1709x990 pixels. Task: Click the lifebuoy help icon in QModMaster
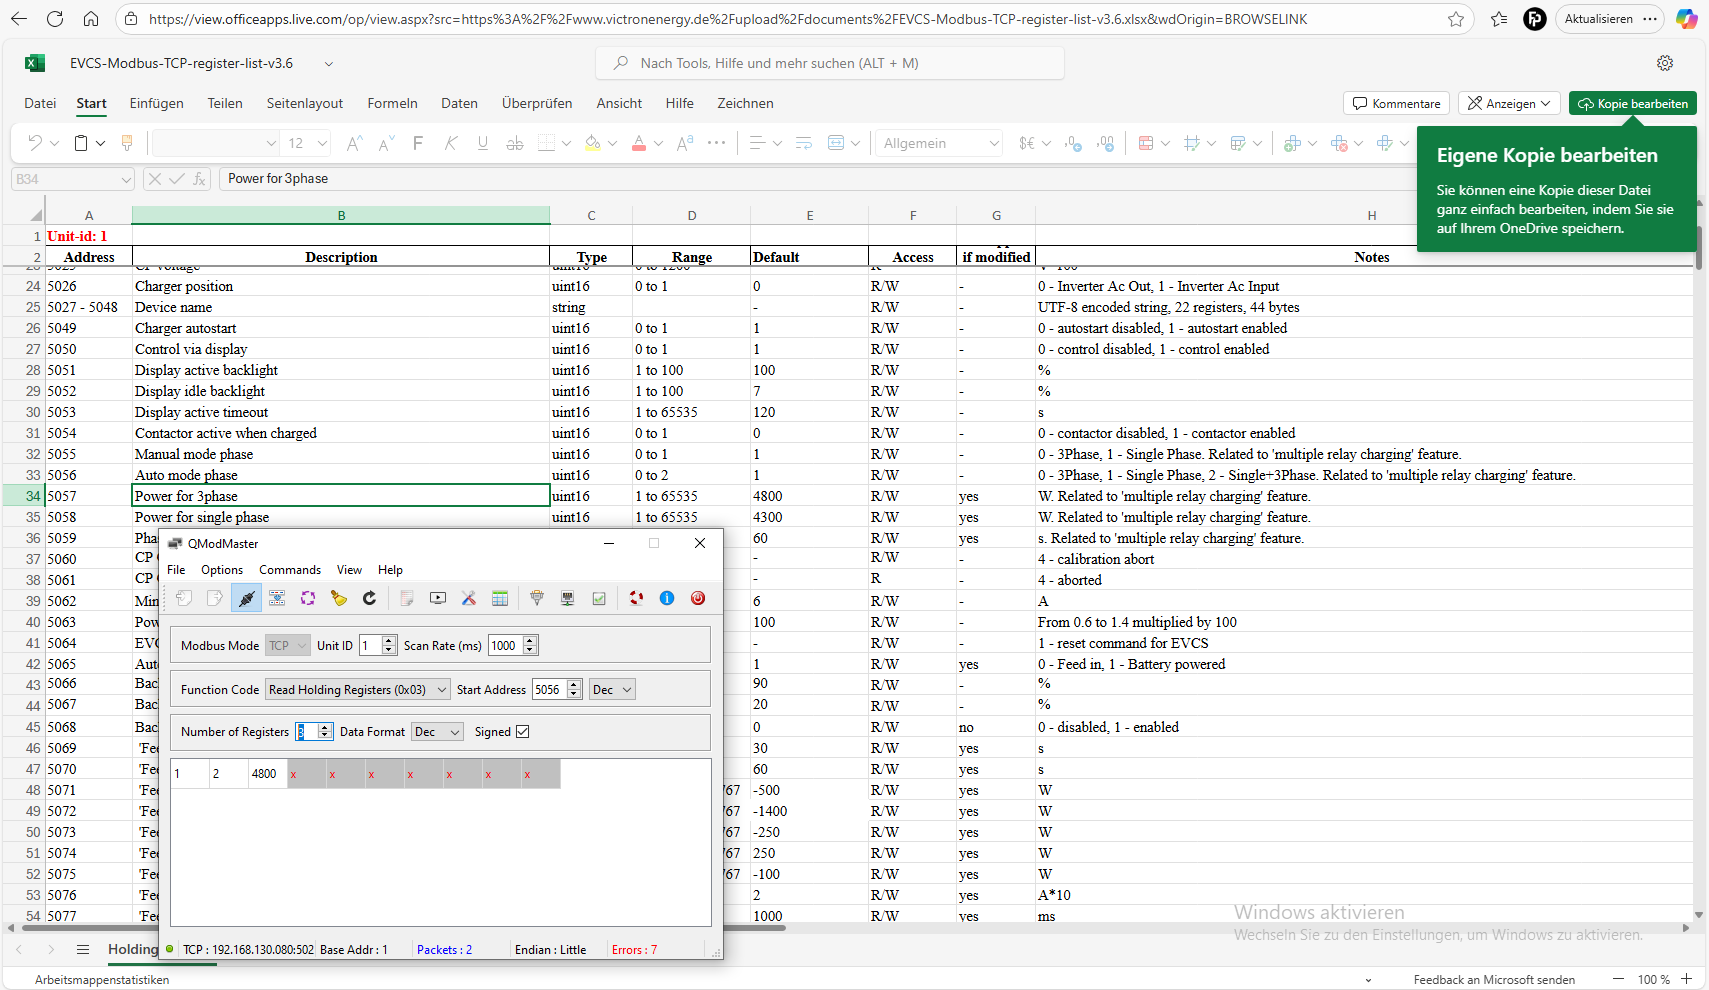click(x=636, y=598)
